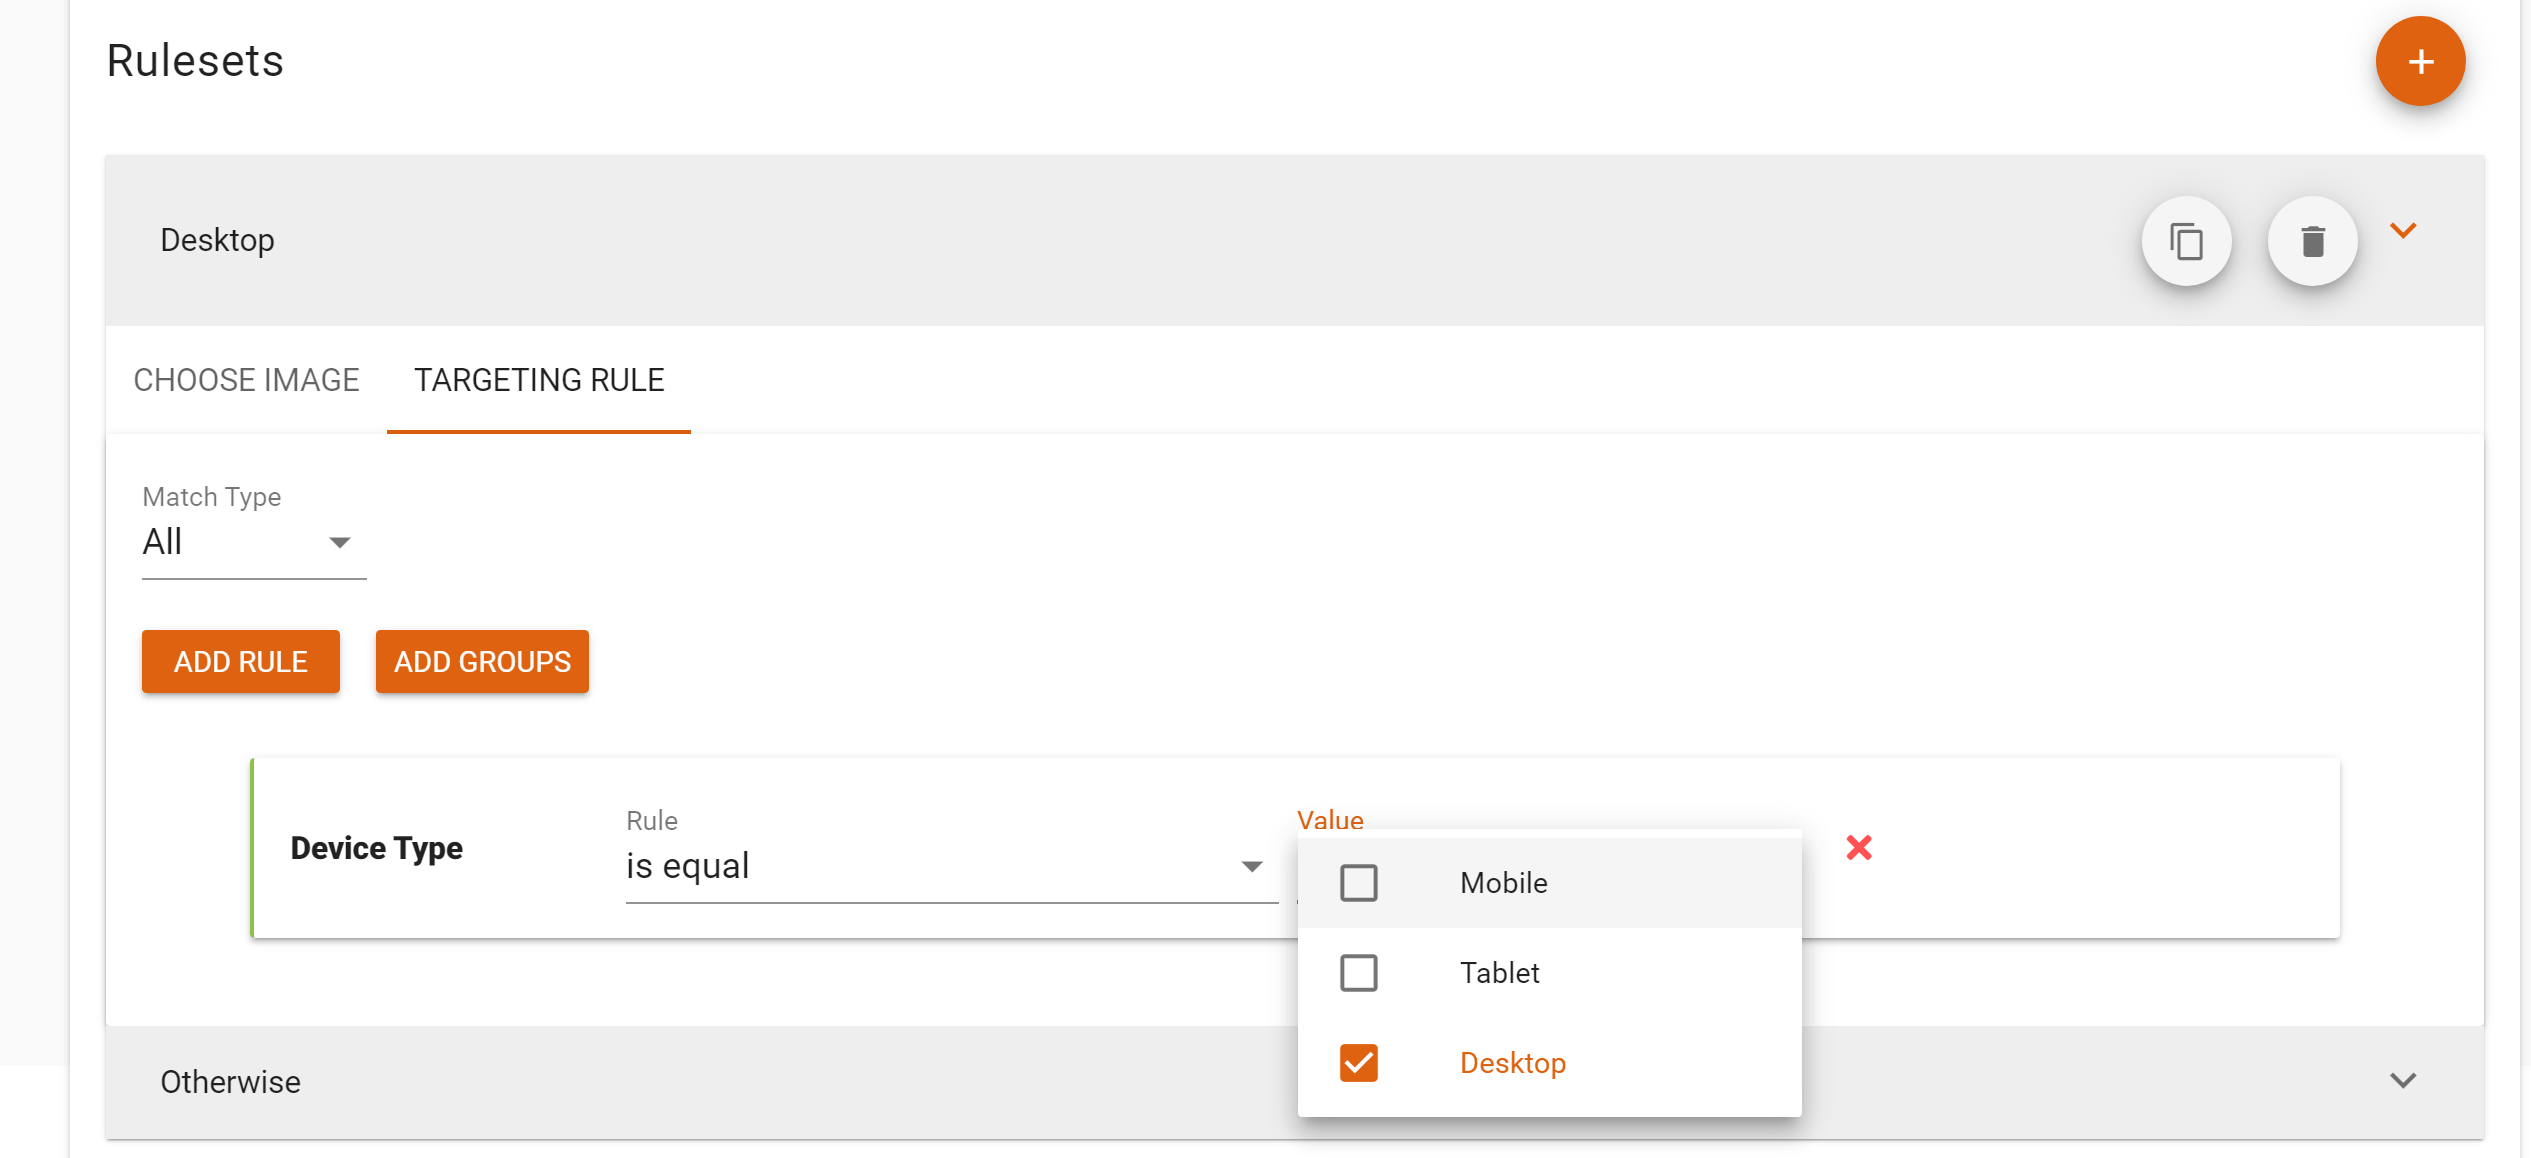Click the Desktop ruleset title
This screenshot has height=1158, width=2531.
217,240
